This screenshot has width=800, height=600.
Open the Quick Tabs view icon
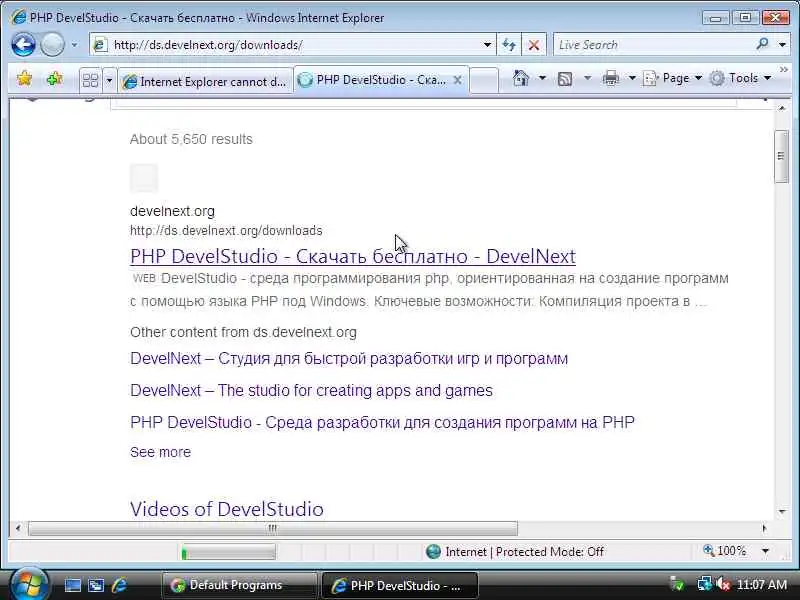pos(90,80)
